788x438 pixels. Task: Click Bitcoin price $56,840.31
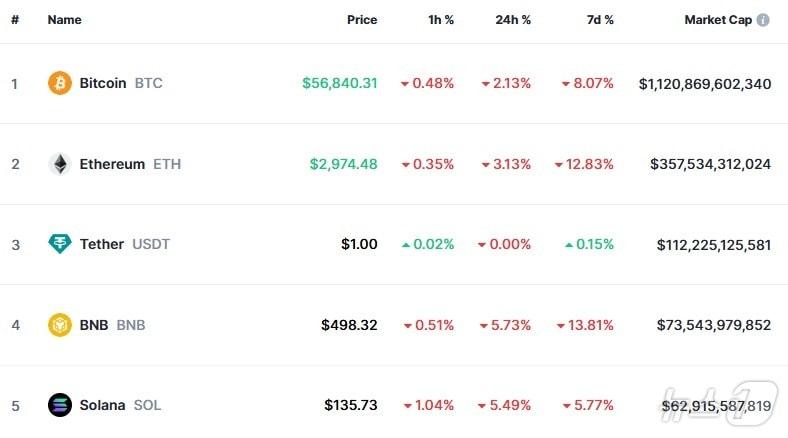pyautogui.click(x=340, y=83)
